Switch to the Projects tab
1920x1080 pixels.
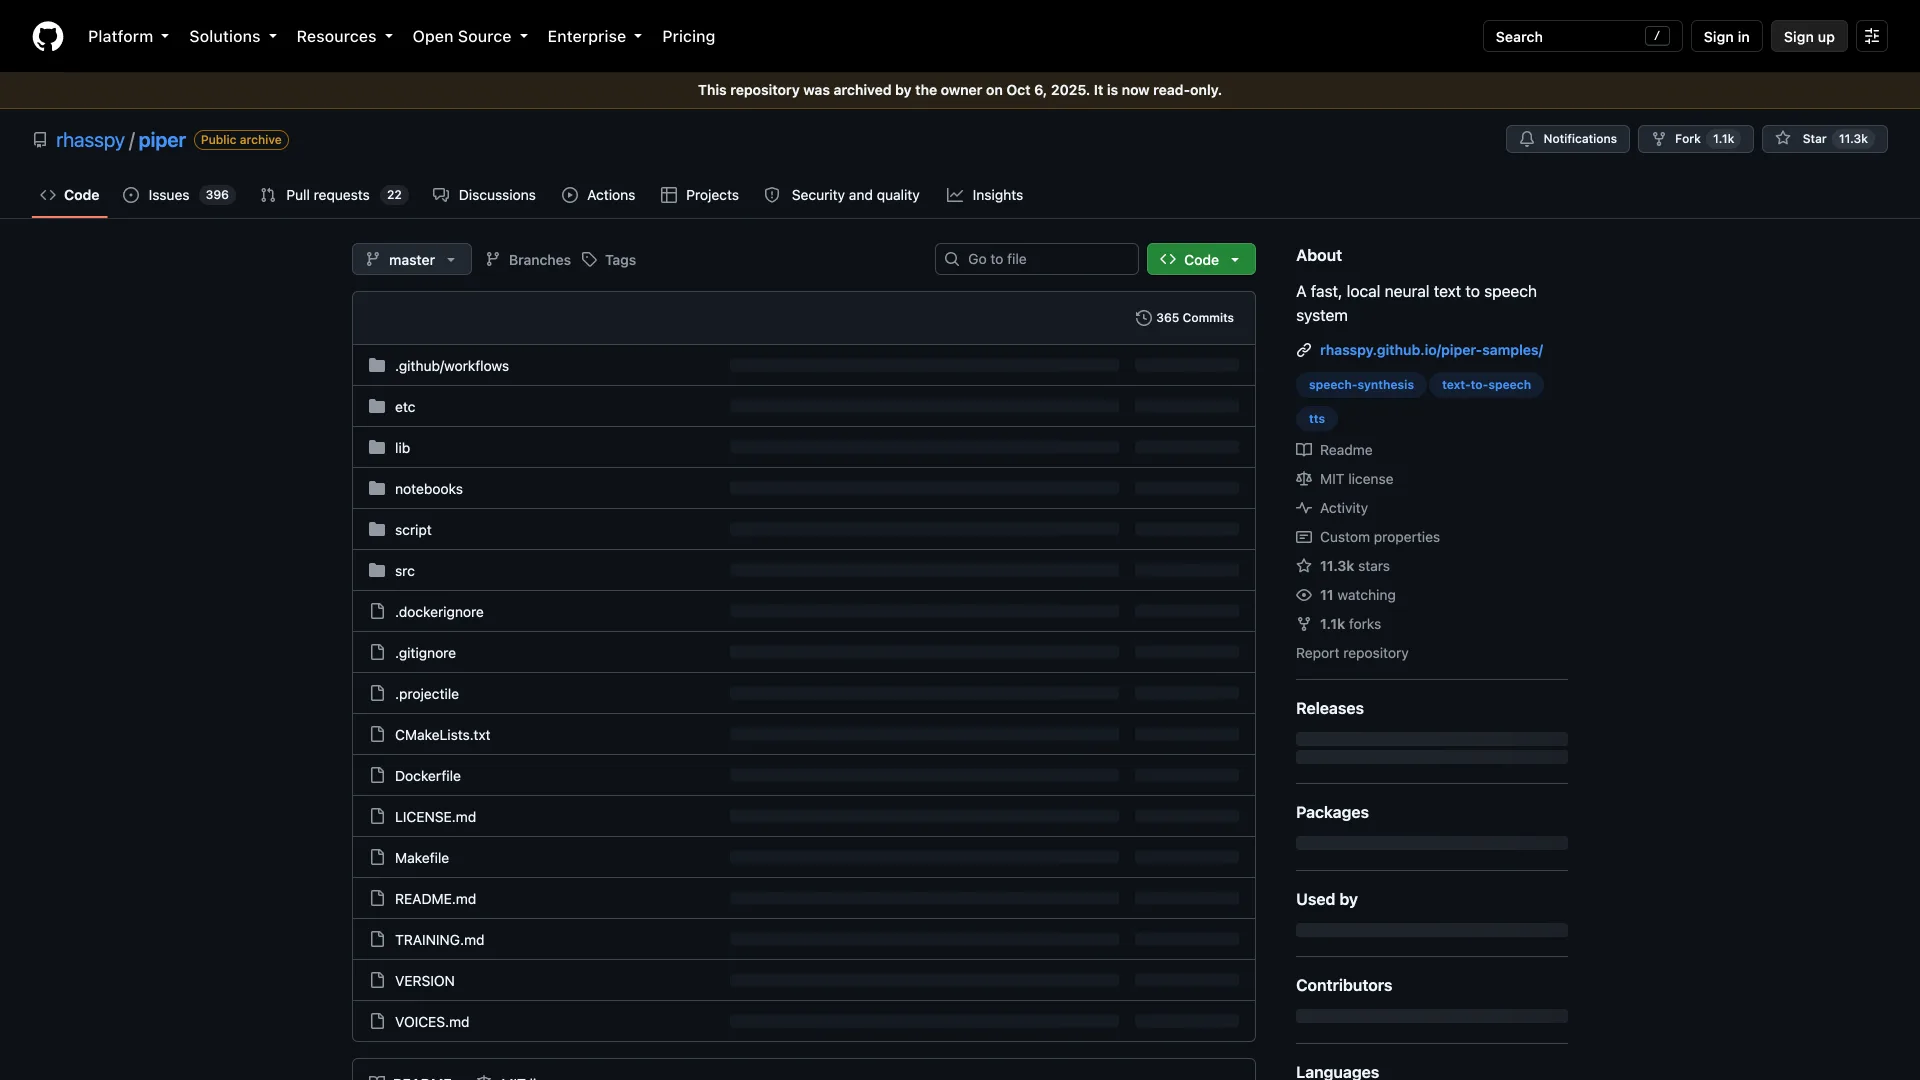(700, 195)
